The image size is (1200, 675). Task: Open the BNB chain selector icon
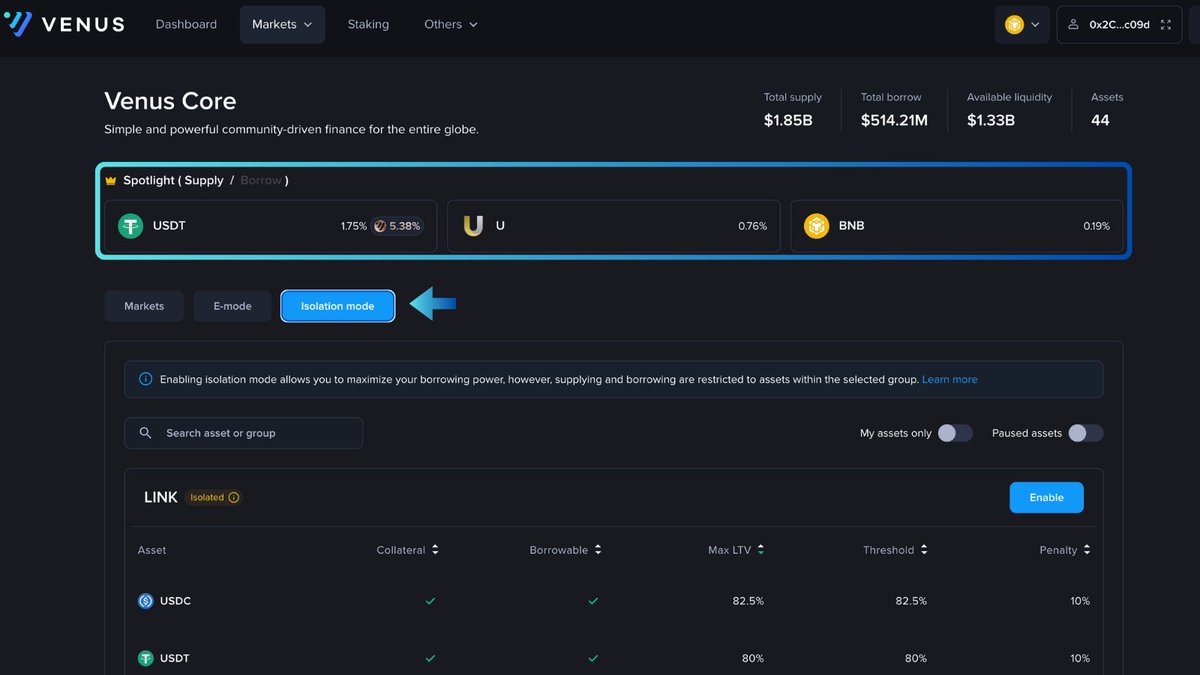pyautogui.click(x=1014, y=24)
